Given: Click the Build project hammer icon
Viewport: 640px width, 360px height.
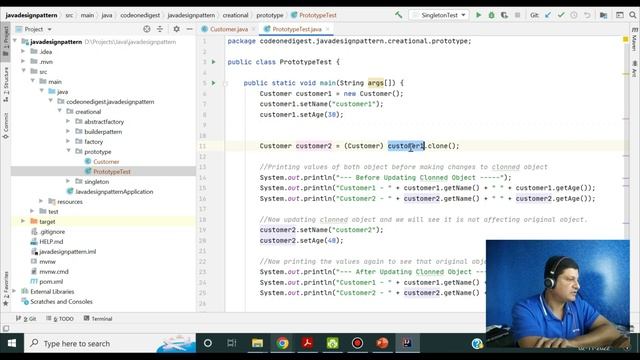Looking at the screenshot, I should 398,15.
